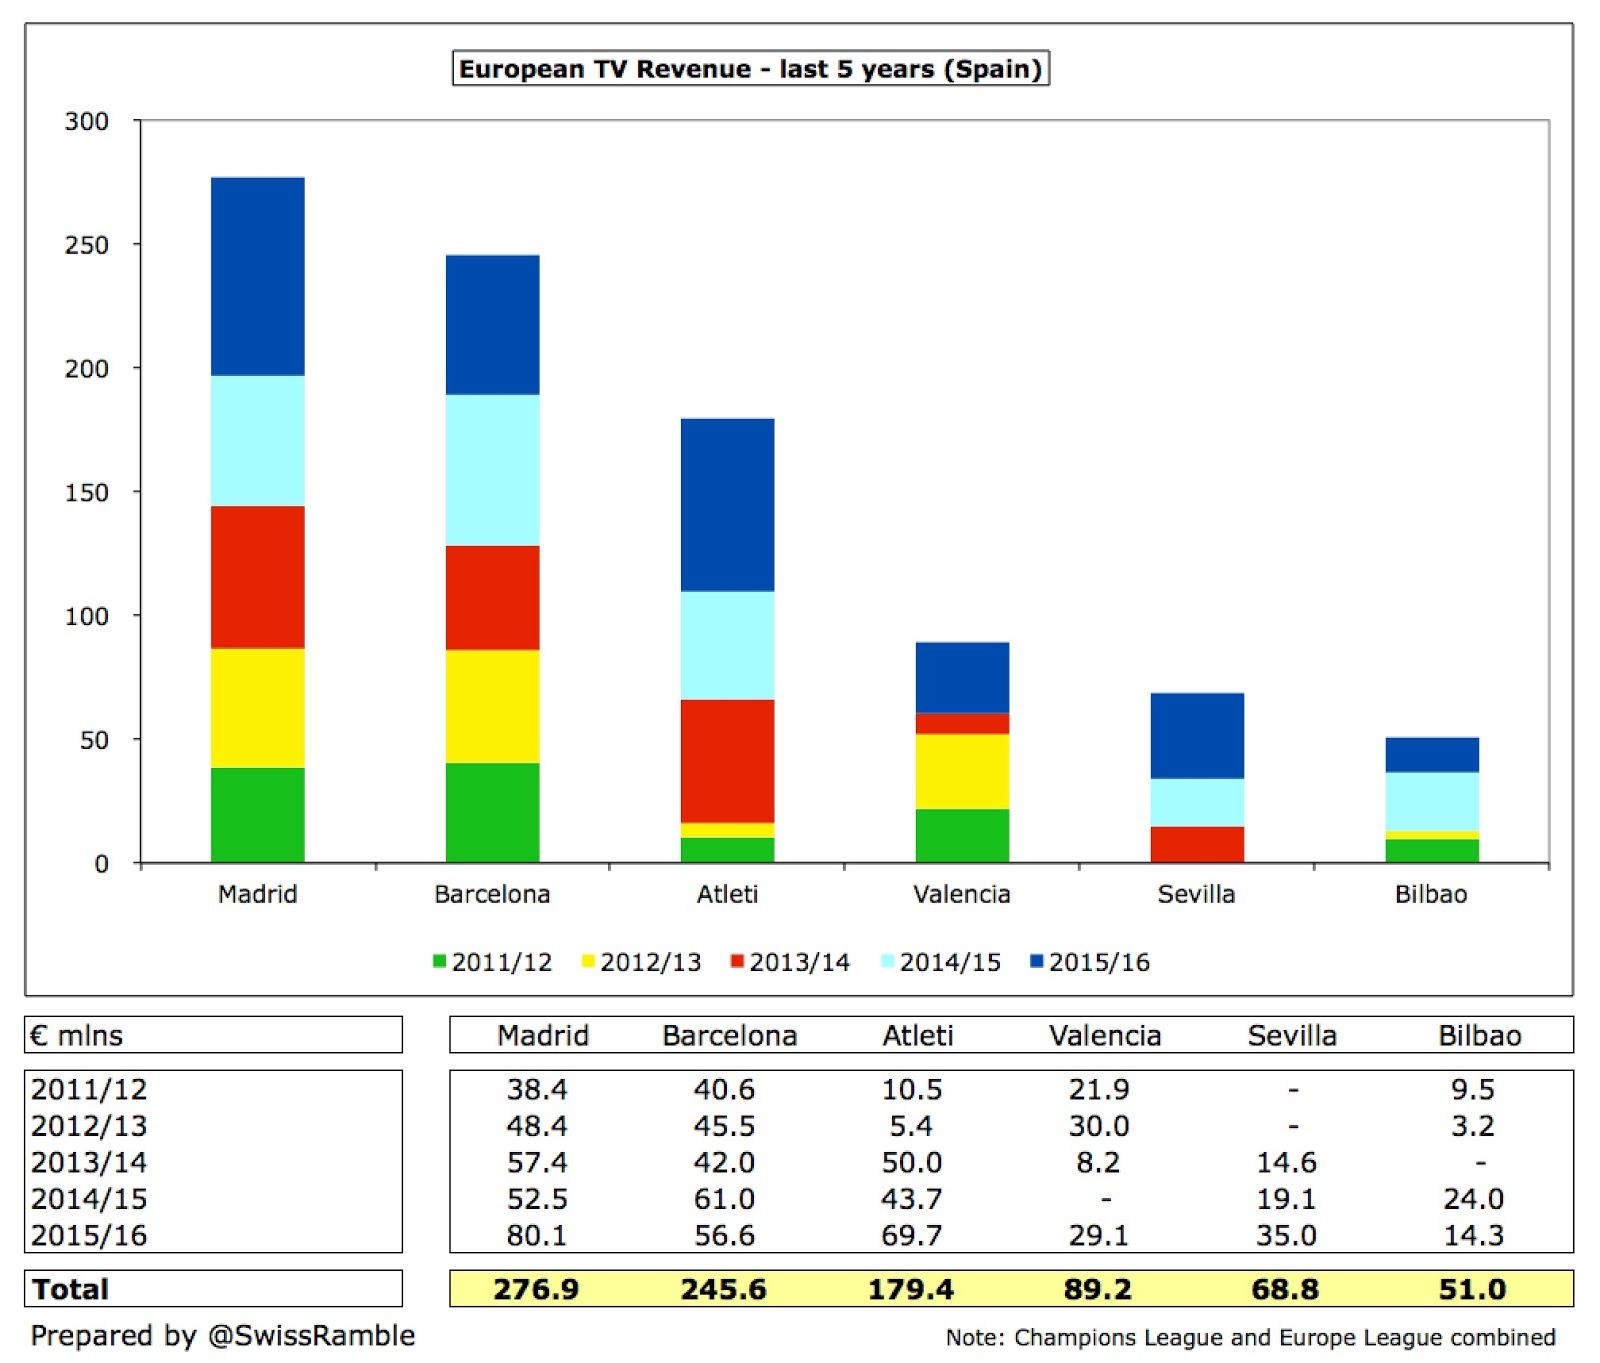Select Valencia's total cell '89.2'
1600x1363 pixels.
pyautogui.click(x=1098, y=1289)
